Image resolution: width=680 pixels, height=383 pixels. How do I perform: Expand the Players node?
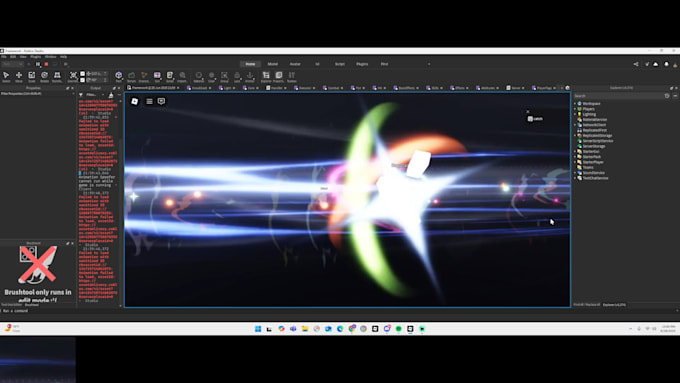(575, 109)
